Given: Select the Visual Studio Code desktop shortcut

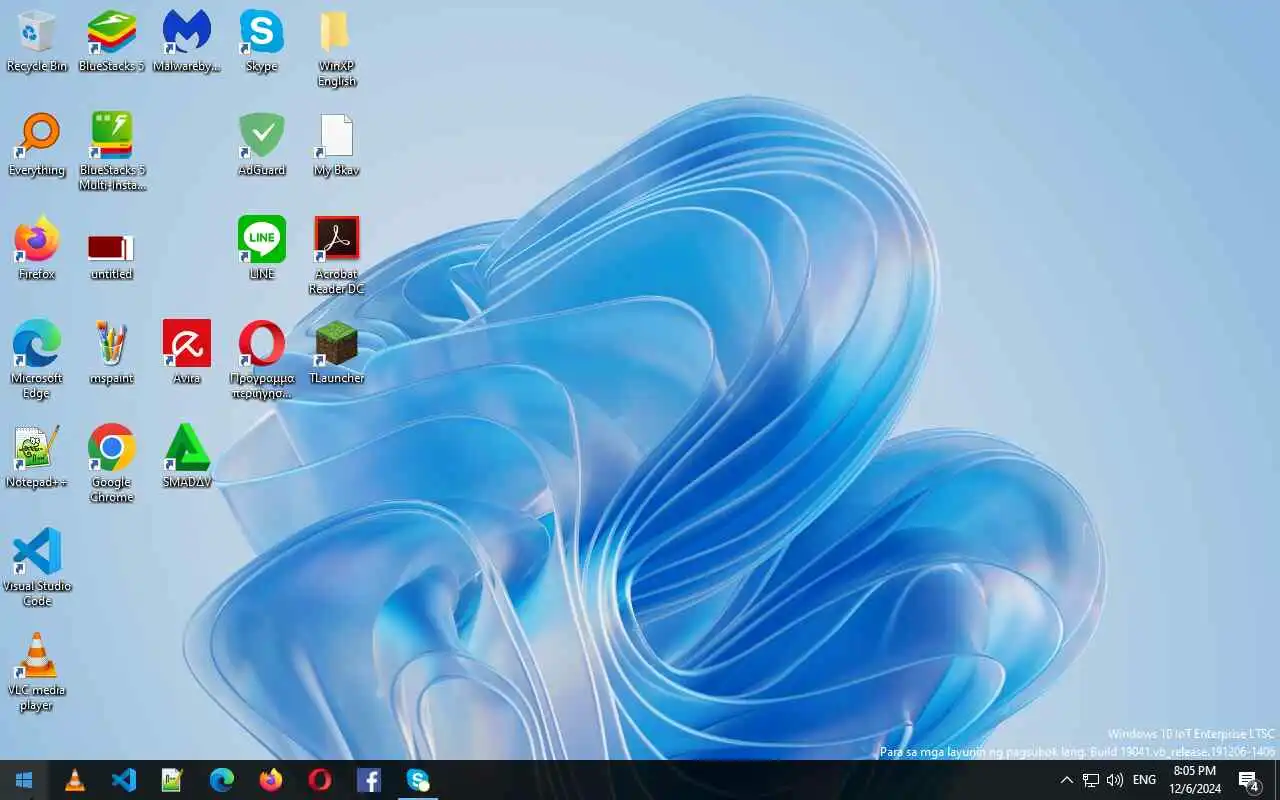Looking at the screenshot, I should tap(37, 568).
